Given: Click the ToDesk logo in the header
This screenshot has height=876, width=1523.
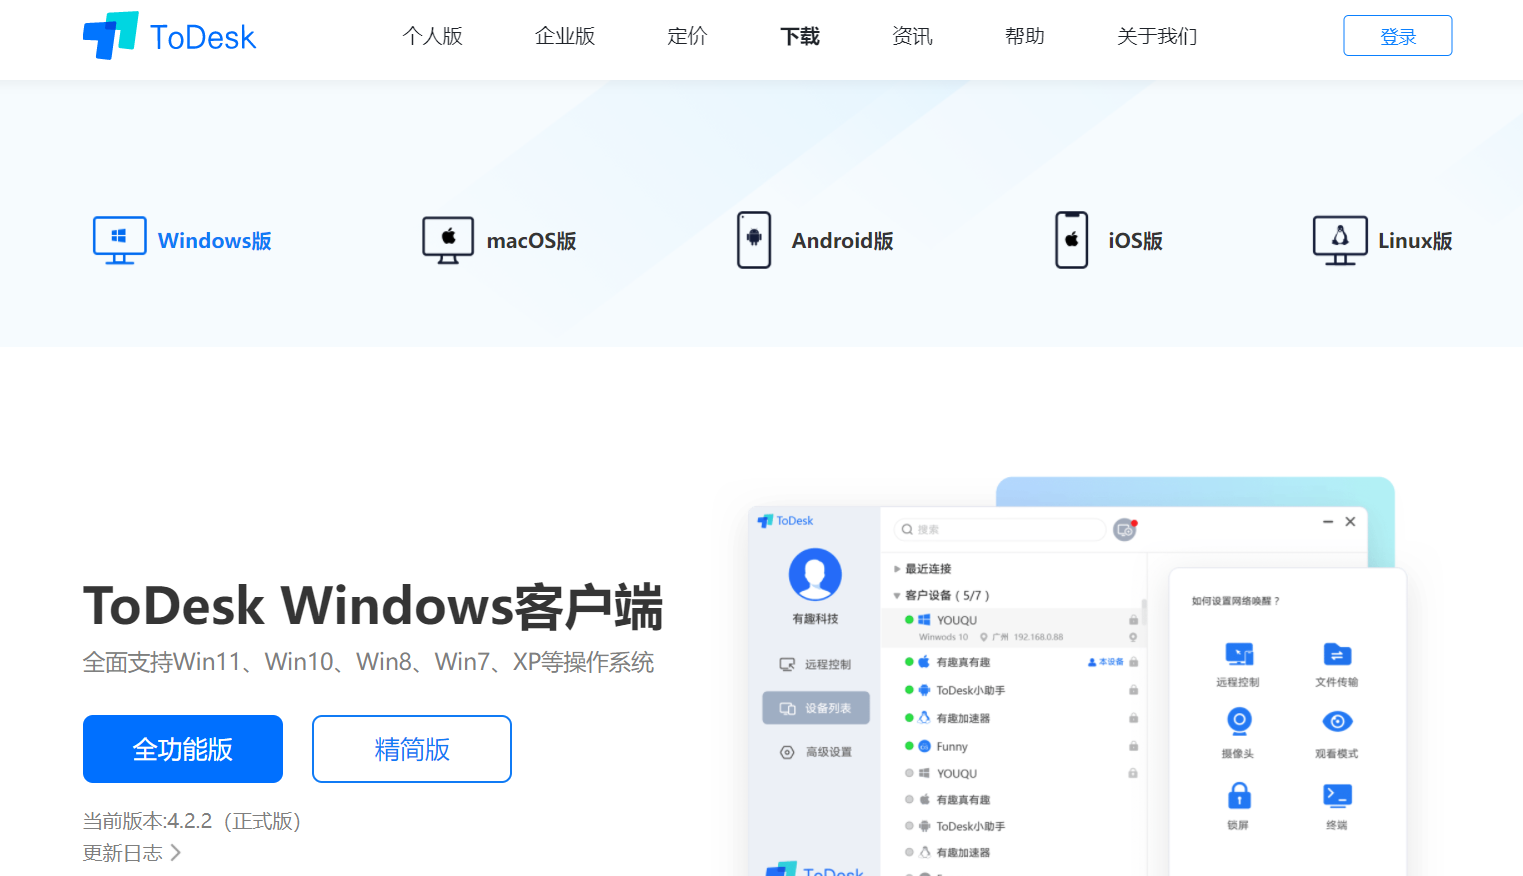Looking at the screenshot, I should click(169, 36).
